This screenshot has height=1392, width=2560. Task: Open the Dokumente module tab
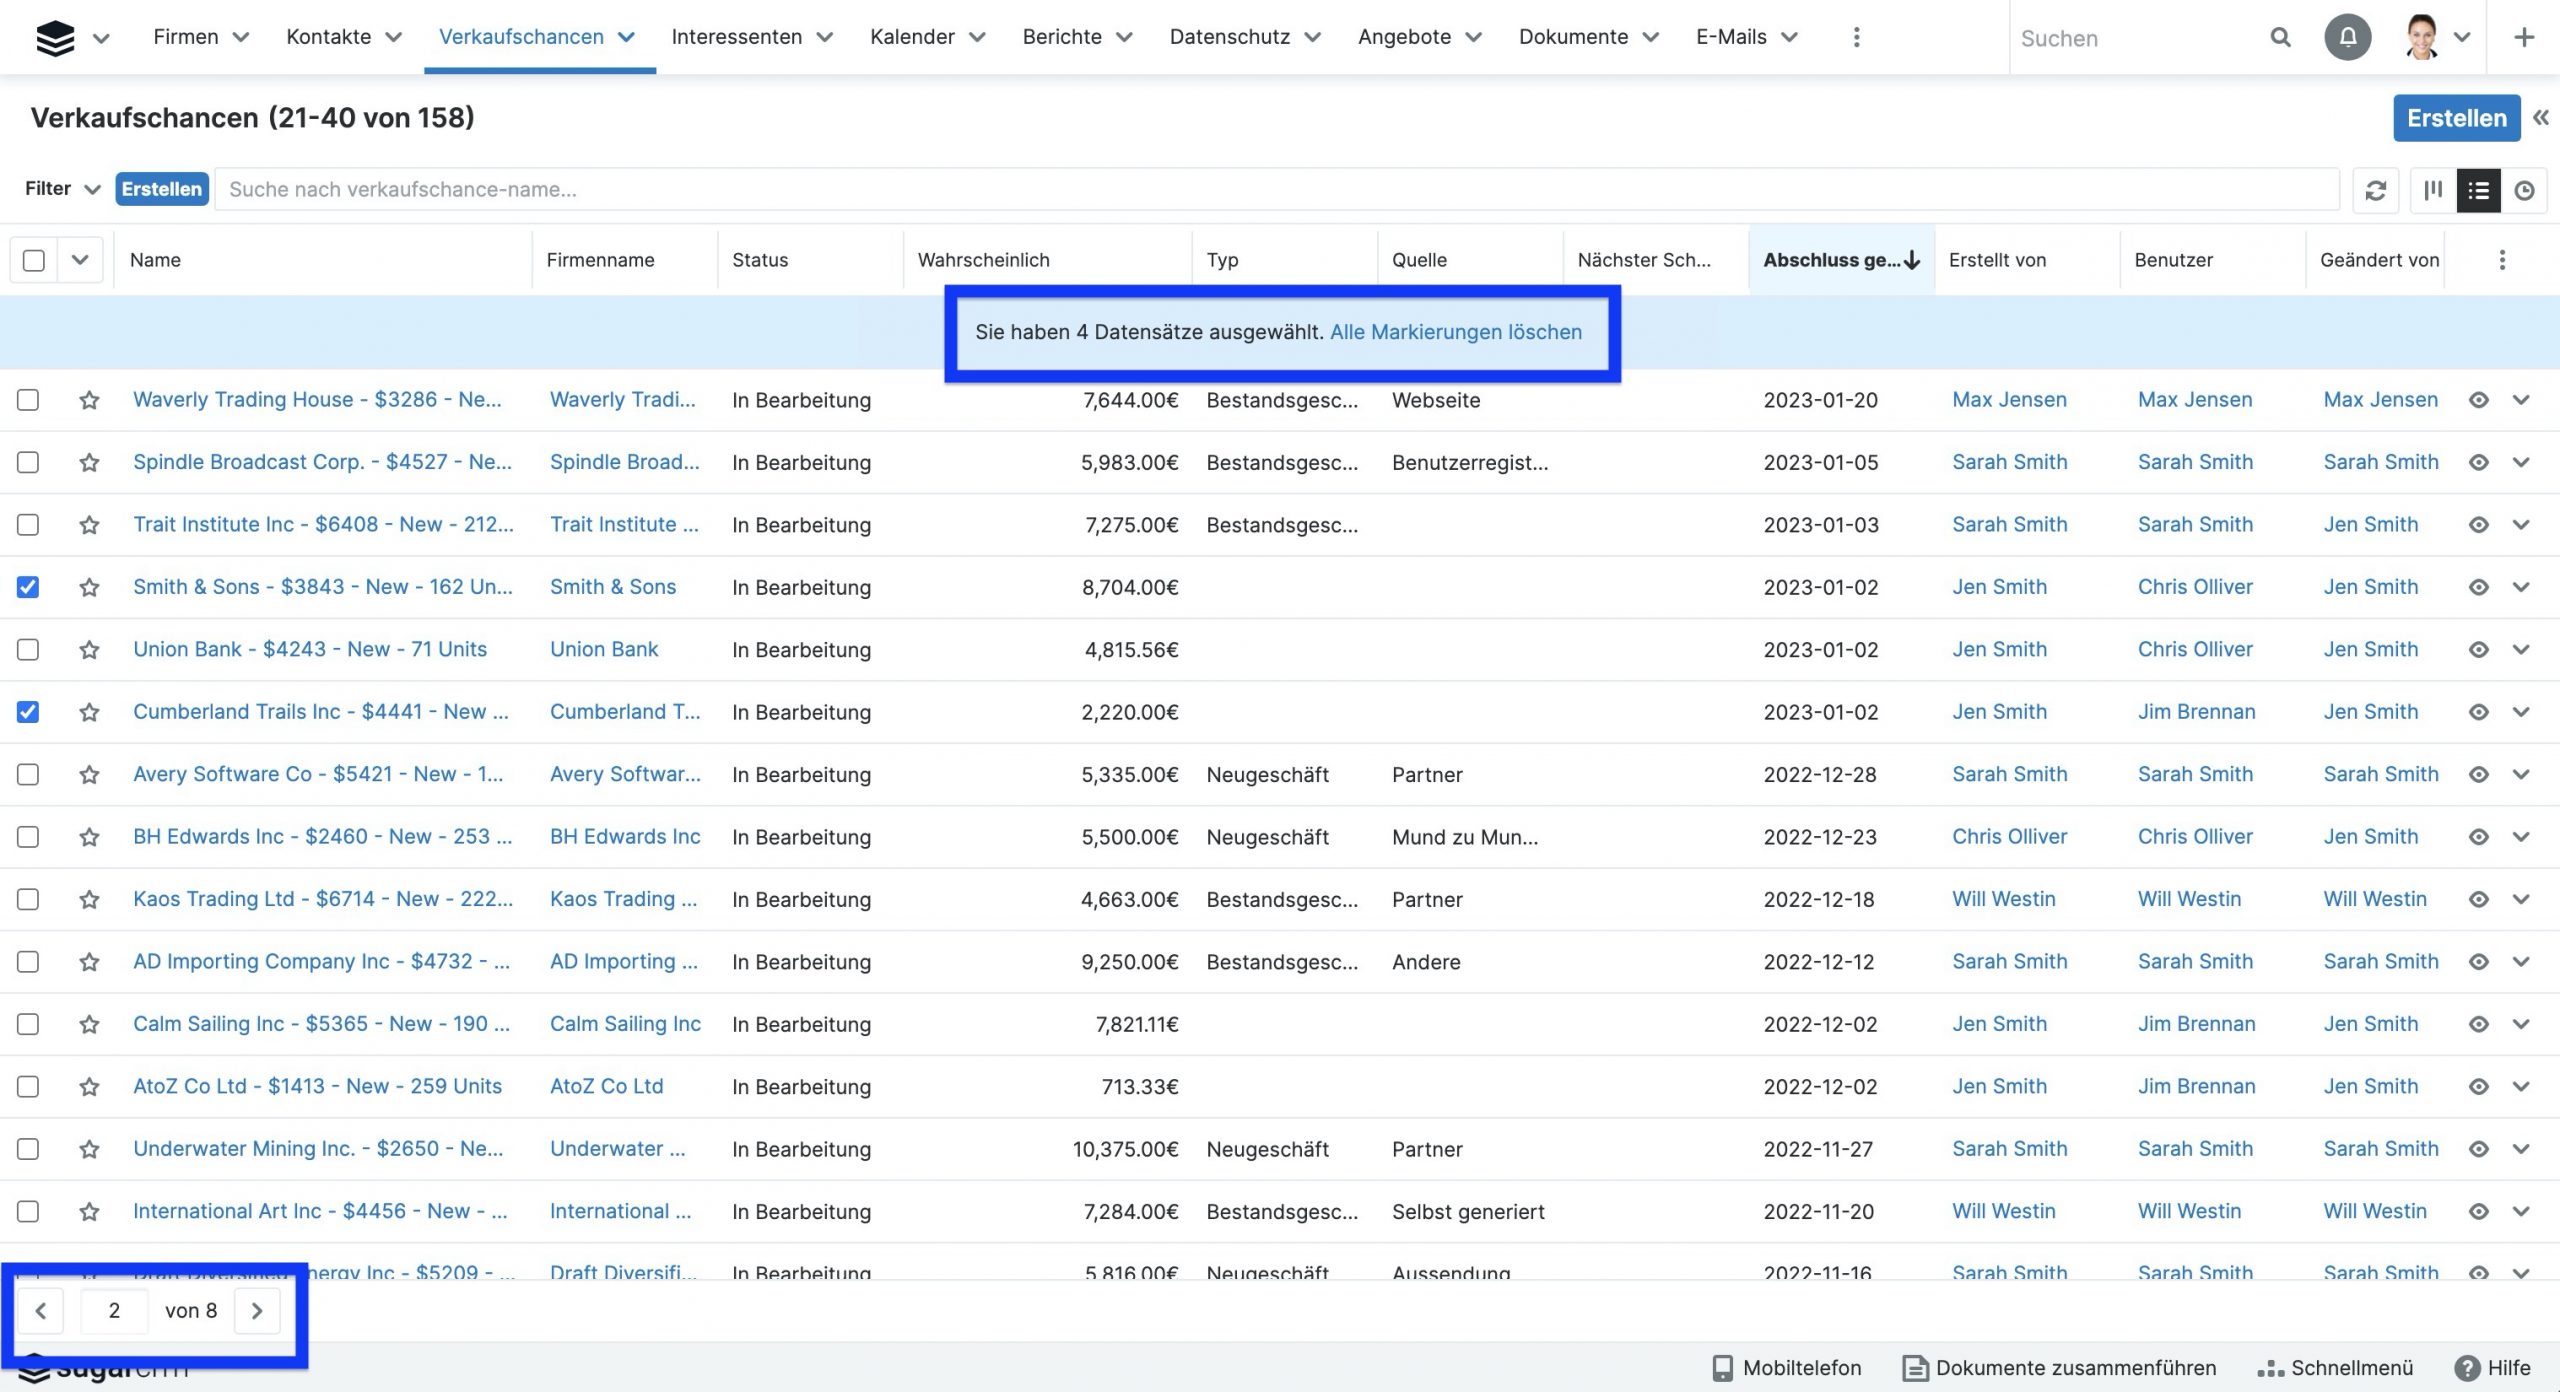tap(1573, 37)
